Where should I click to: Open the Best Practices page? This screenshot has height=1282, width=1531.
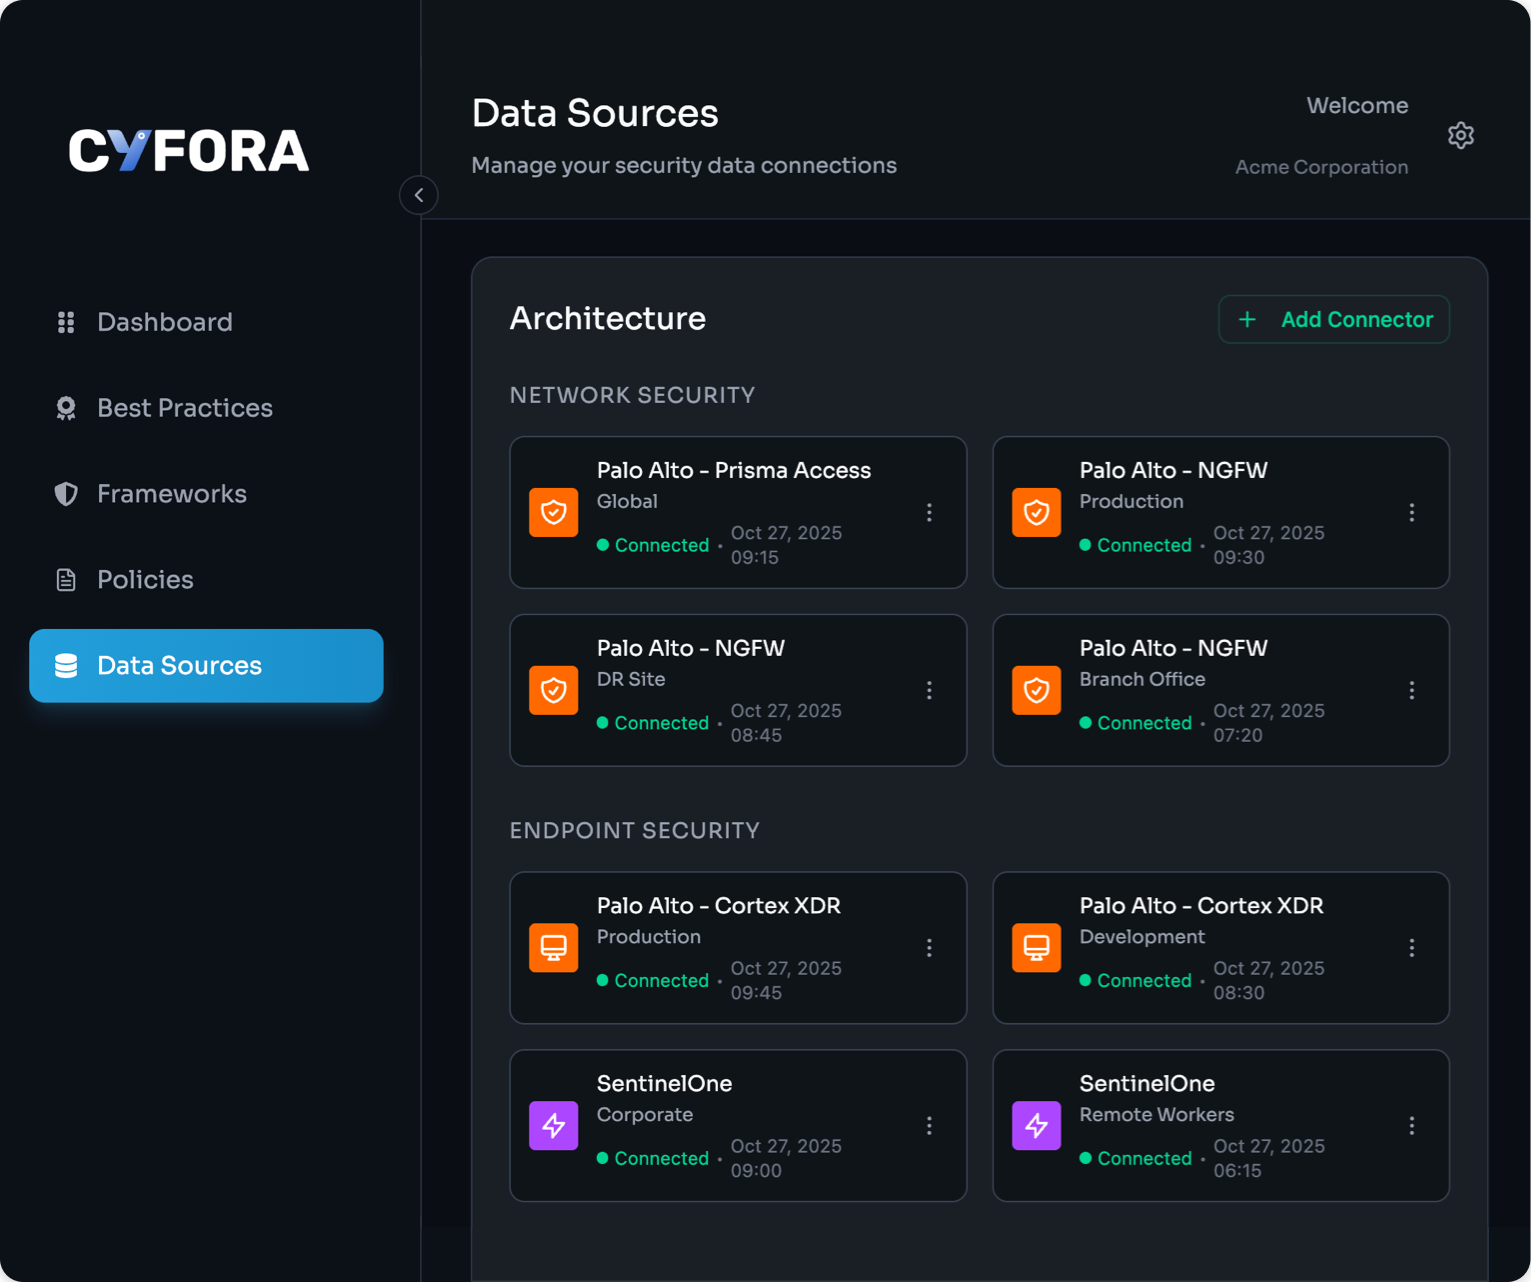tap(206, 408)
